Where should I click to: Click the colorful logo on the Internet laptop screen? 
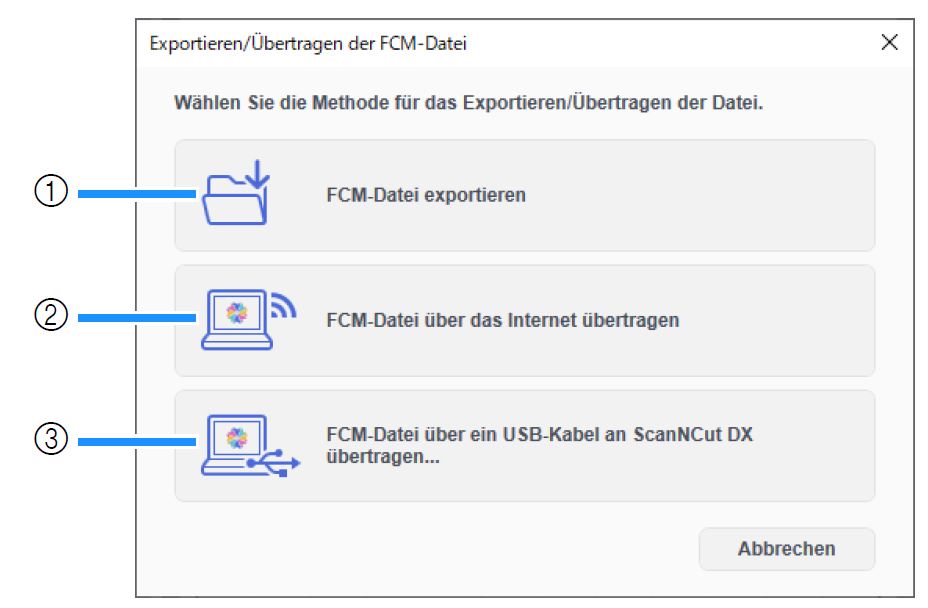[234, 313]
